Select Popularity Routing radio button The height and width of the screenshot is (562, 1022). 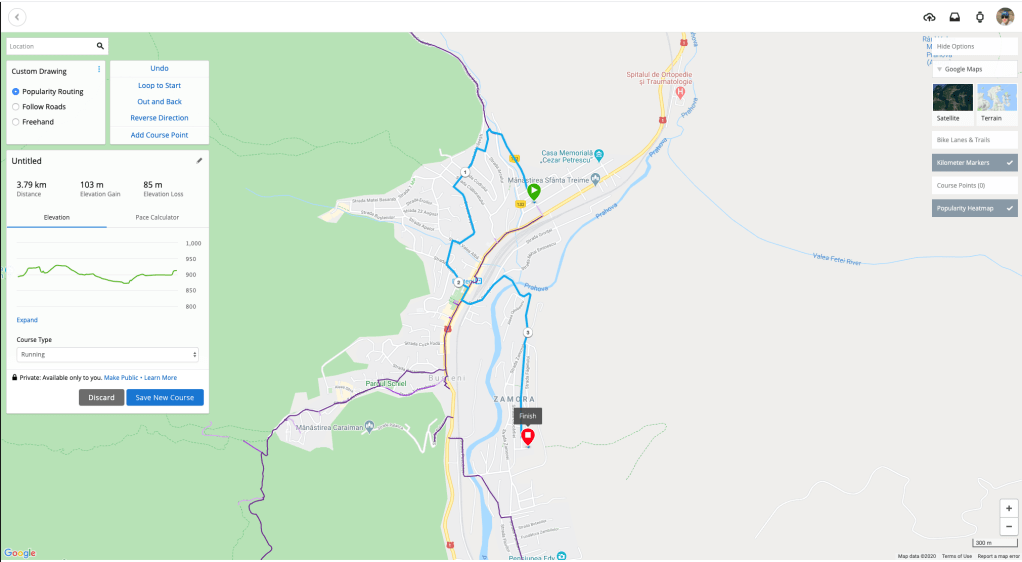(x=16, y=92)
